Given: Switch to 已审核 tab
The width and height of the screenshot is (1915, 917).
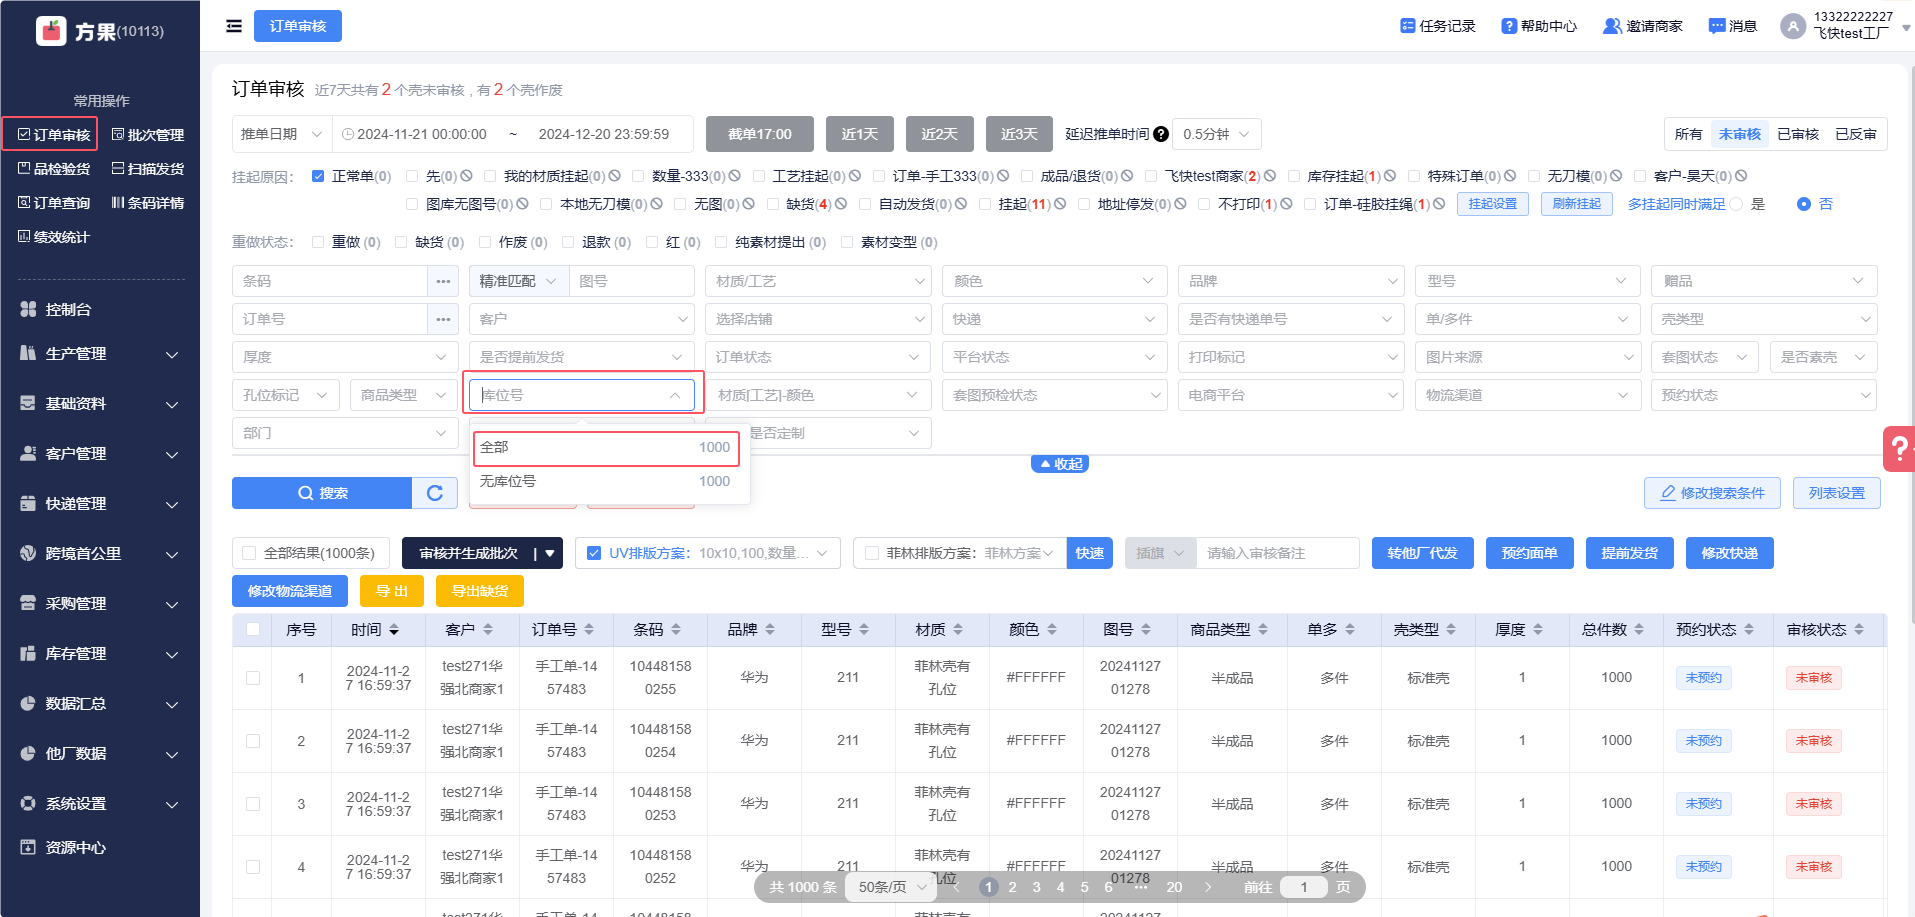Looking at the screenshot, I should [x=1797, y=134].
